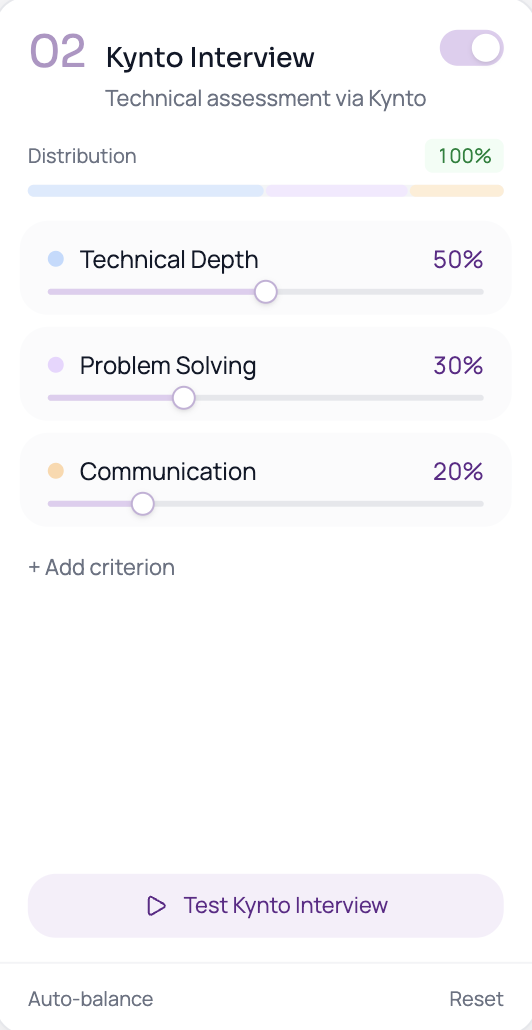The image size is (532, 1030).
Task: Click the 100% distribution badge
Action: pos(464,156)
